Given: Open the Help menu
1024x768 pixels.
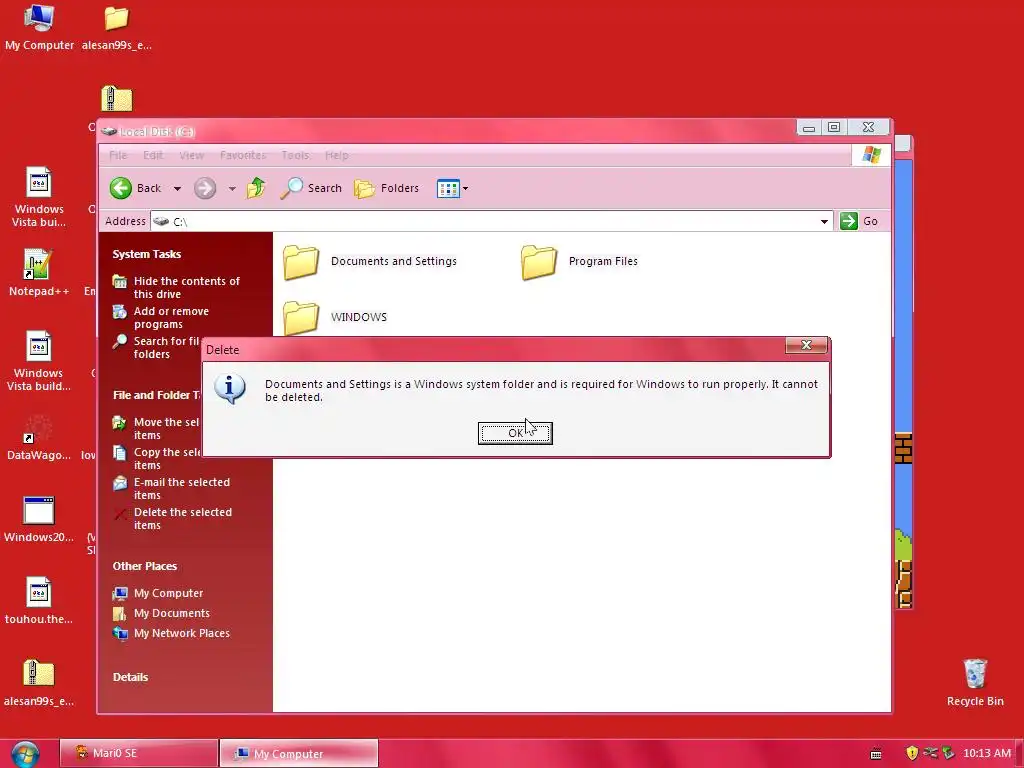Looking at the screenshot, I should click(x=336, y=155).
